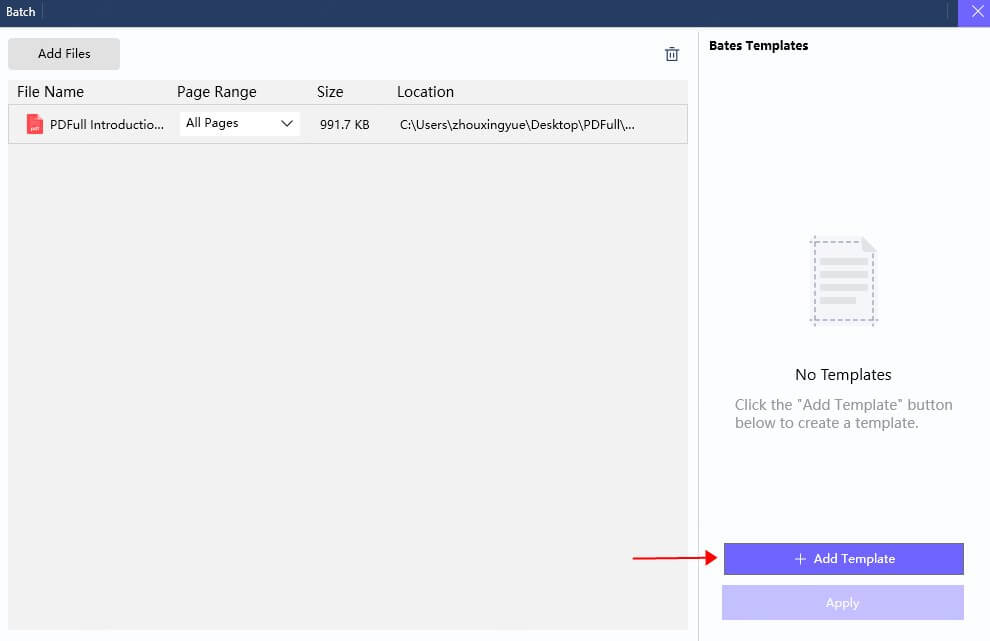The height and width of the screenshot is (641, 990).
Task: Click the File Name column header
Action: [x=50, y=91]
